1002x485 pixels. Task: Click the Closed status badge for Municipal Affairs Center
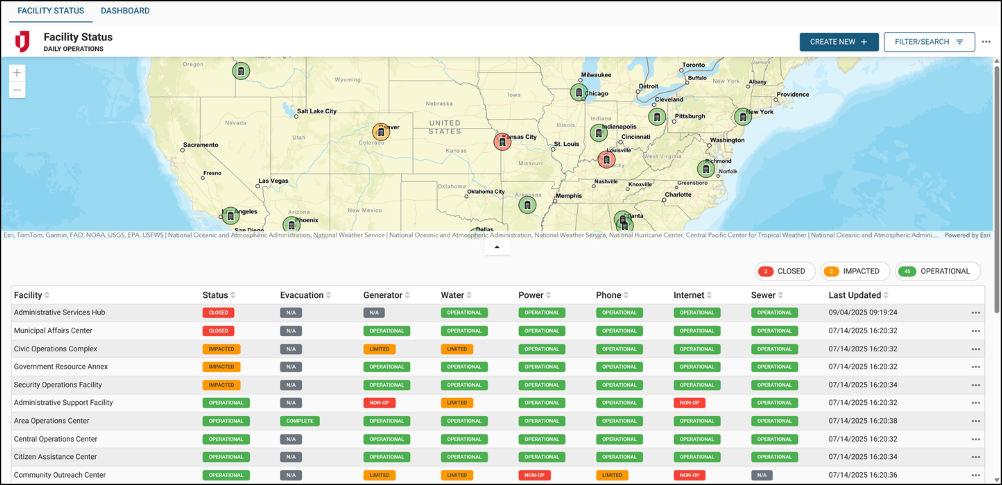click(219, 331)
